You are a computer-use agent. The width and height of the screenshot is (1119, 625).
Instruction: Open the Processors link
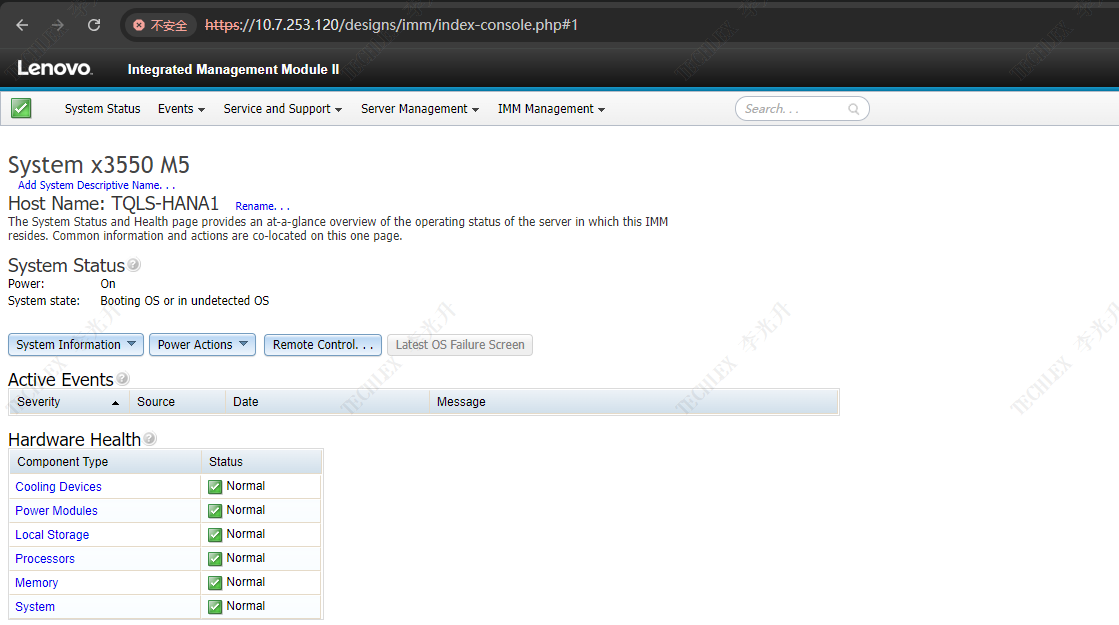45,559
